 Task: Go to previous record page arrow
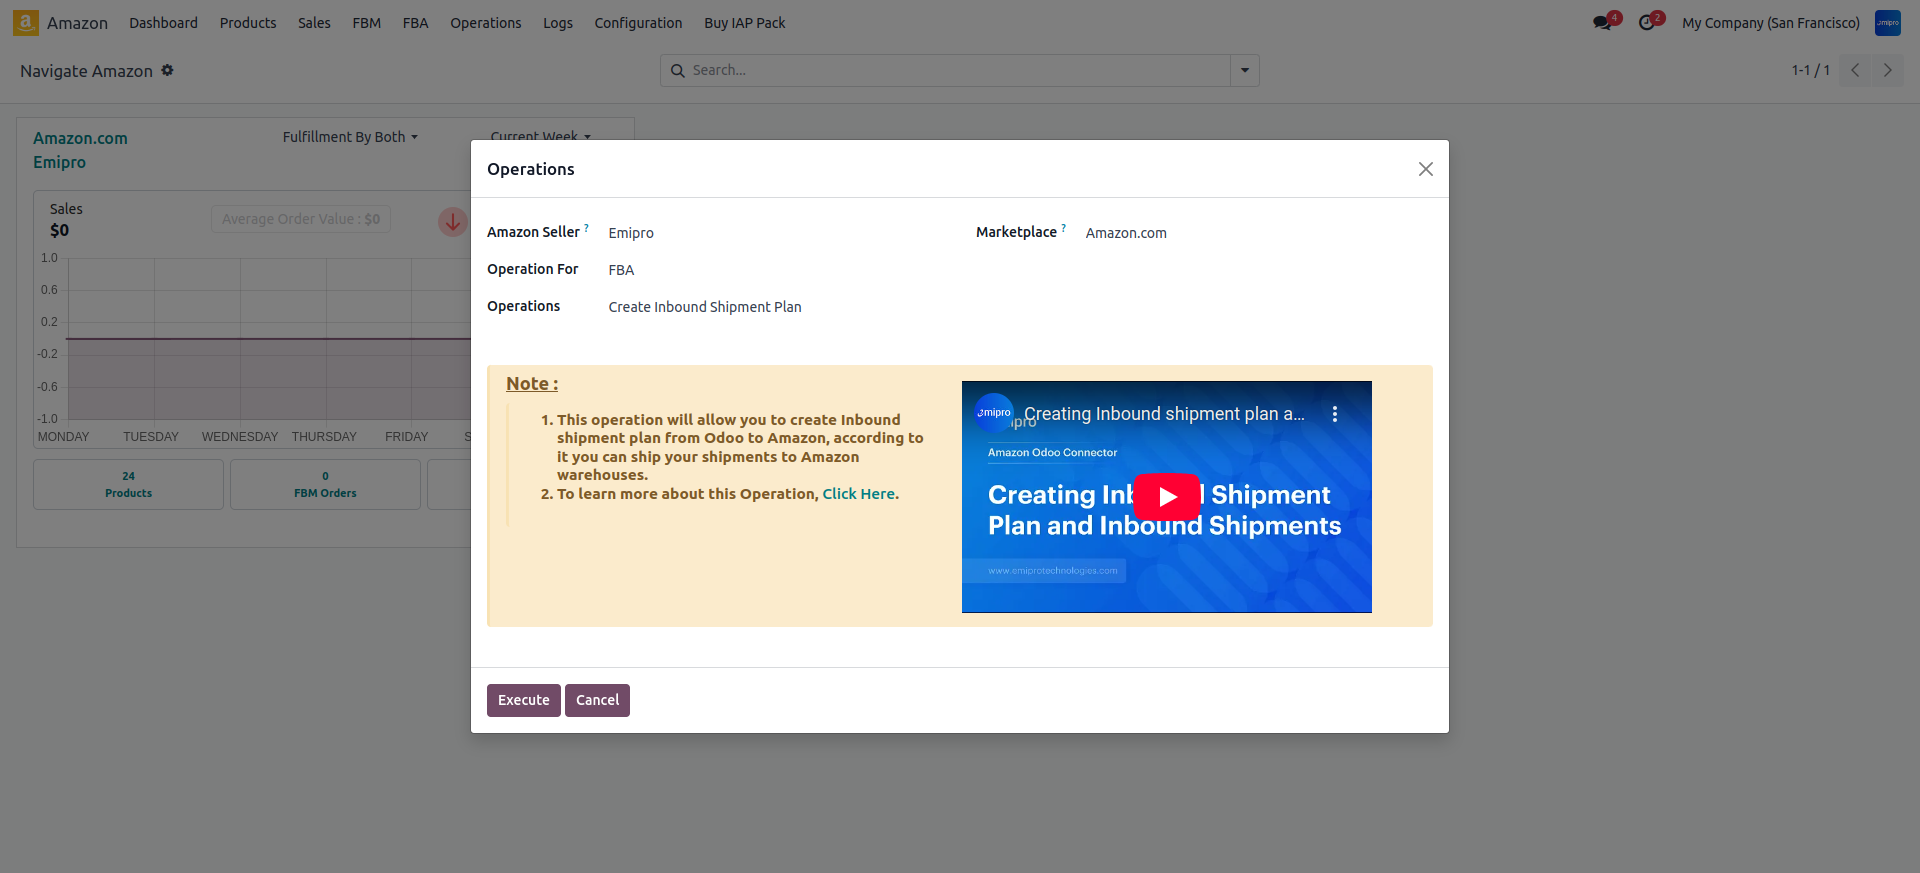pos(1855,70)
